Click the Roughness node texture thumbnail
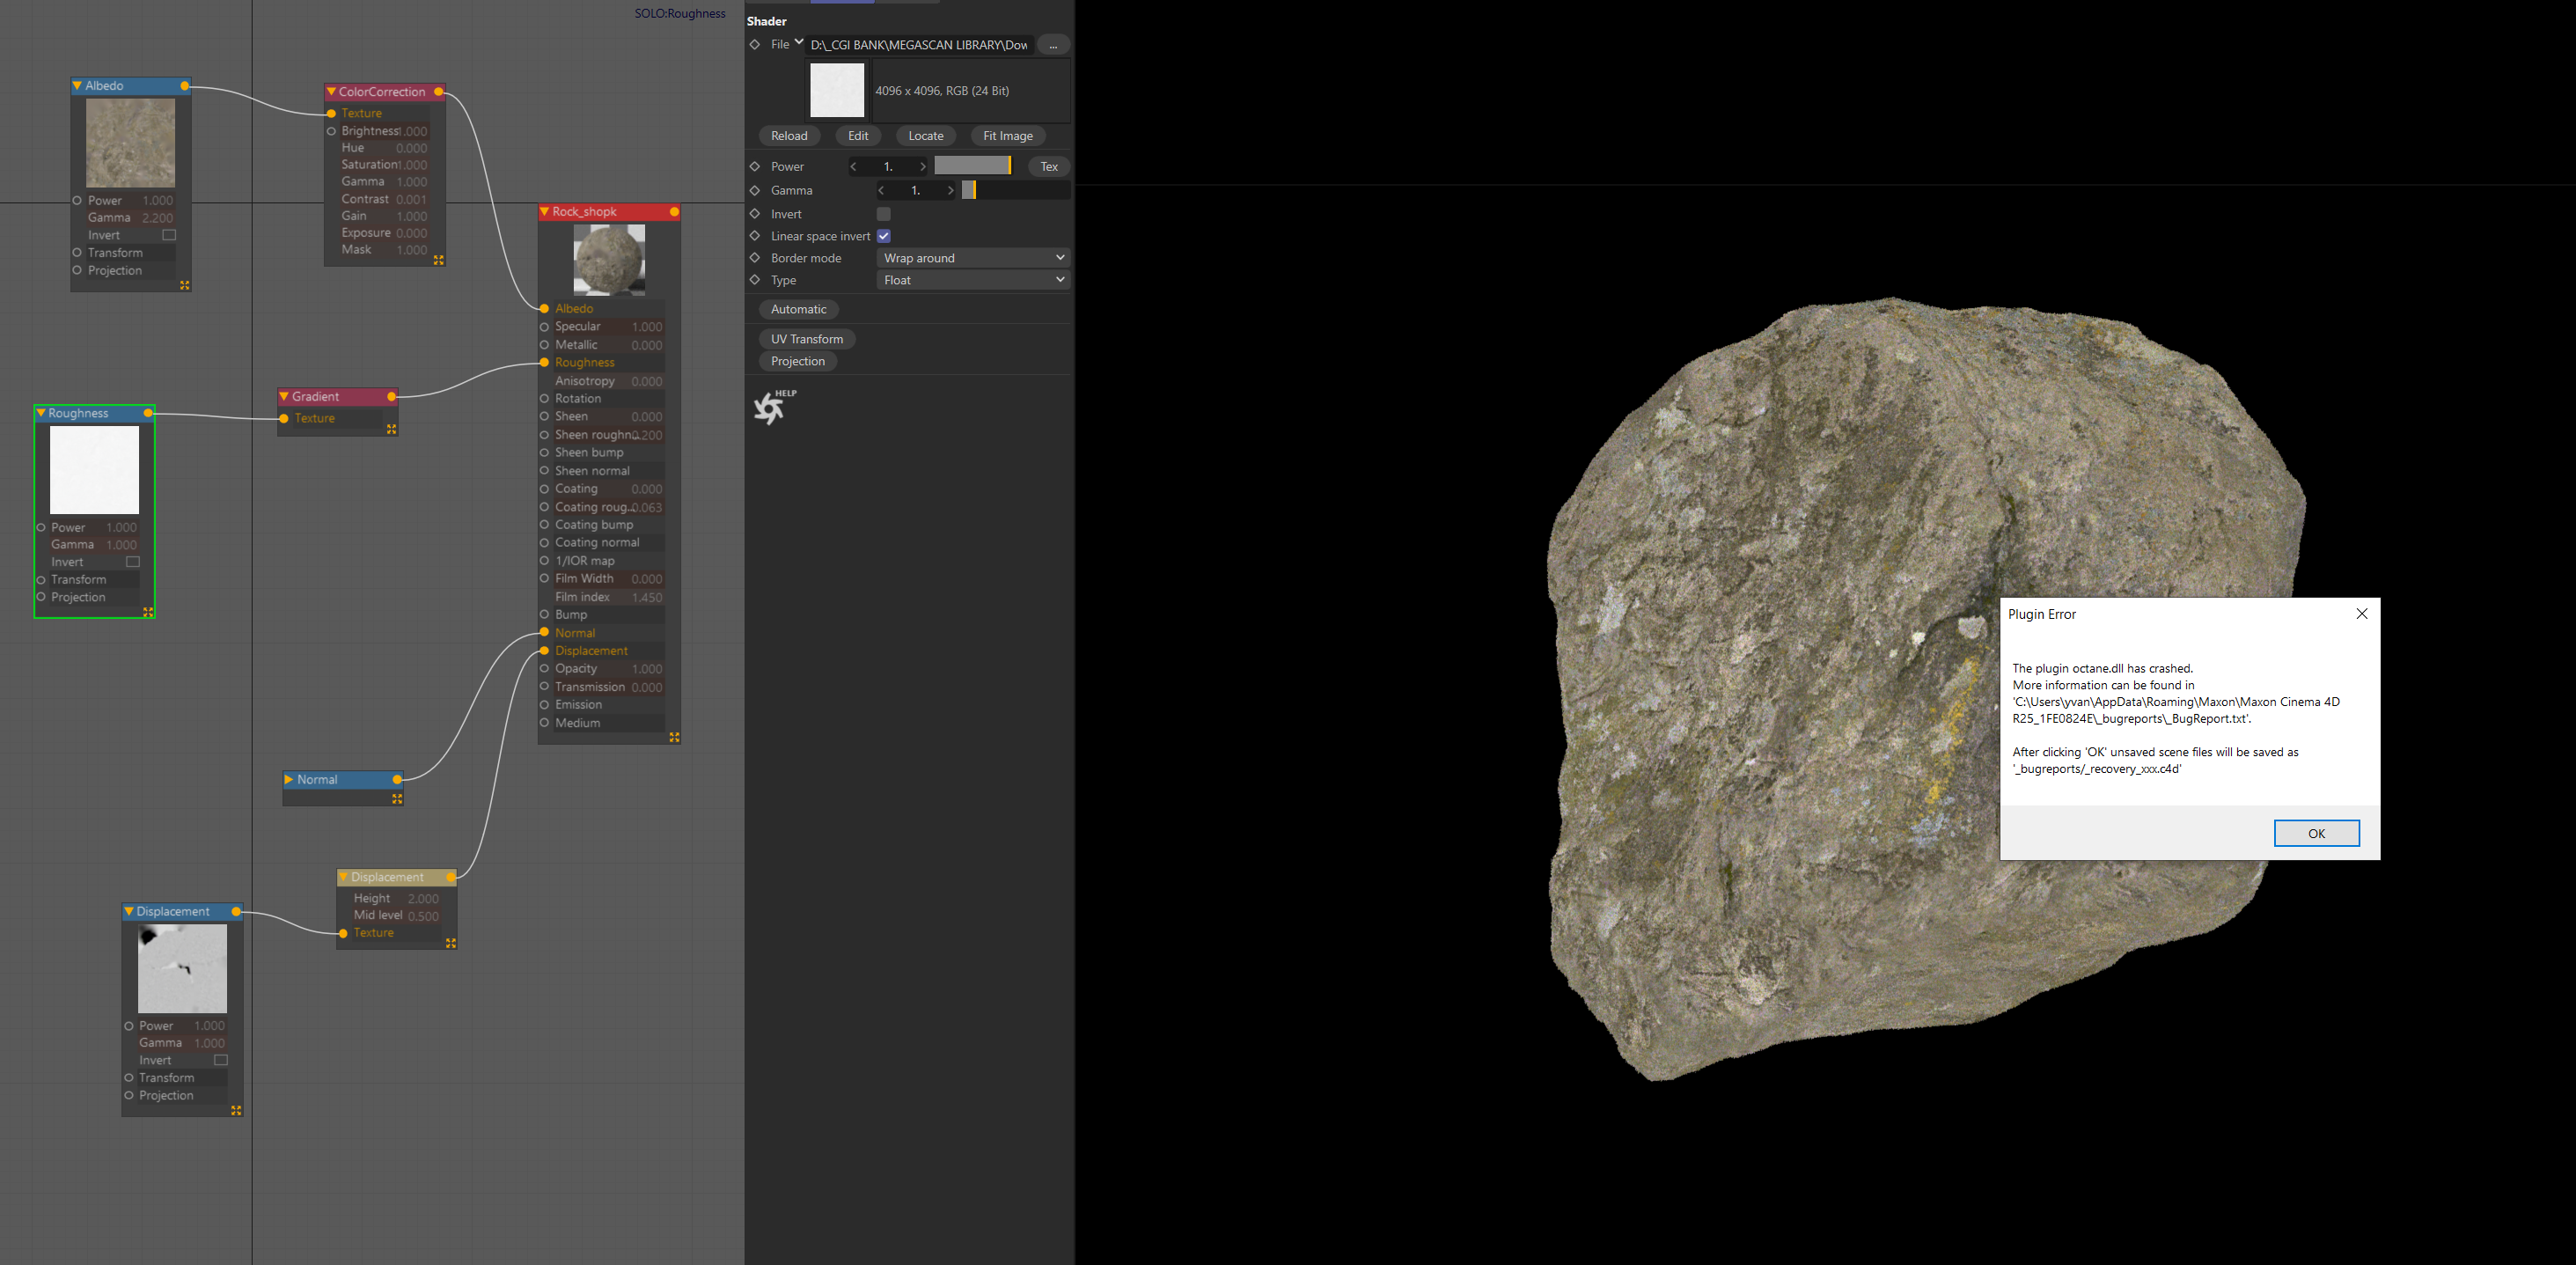 click(94, 470)
